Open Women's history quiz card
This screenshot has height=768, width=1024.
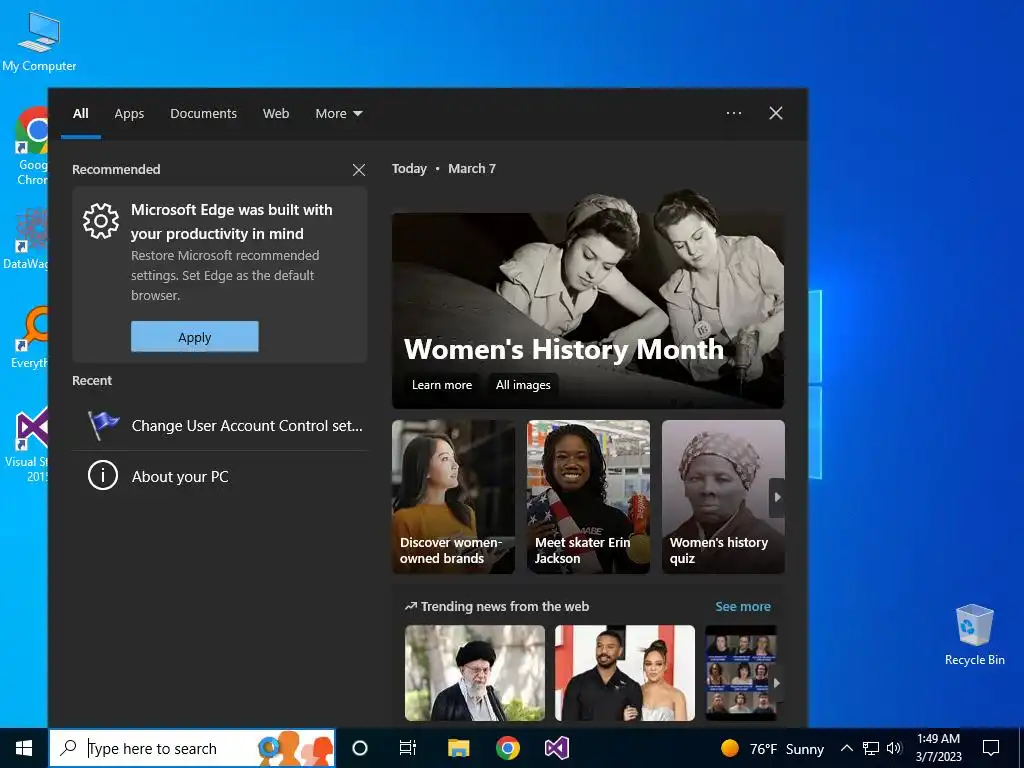tap(723, 497)
